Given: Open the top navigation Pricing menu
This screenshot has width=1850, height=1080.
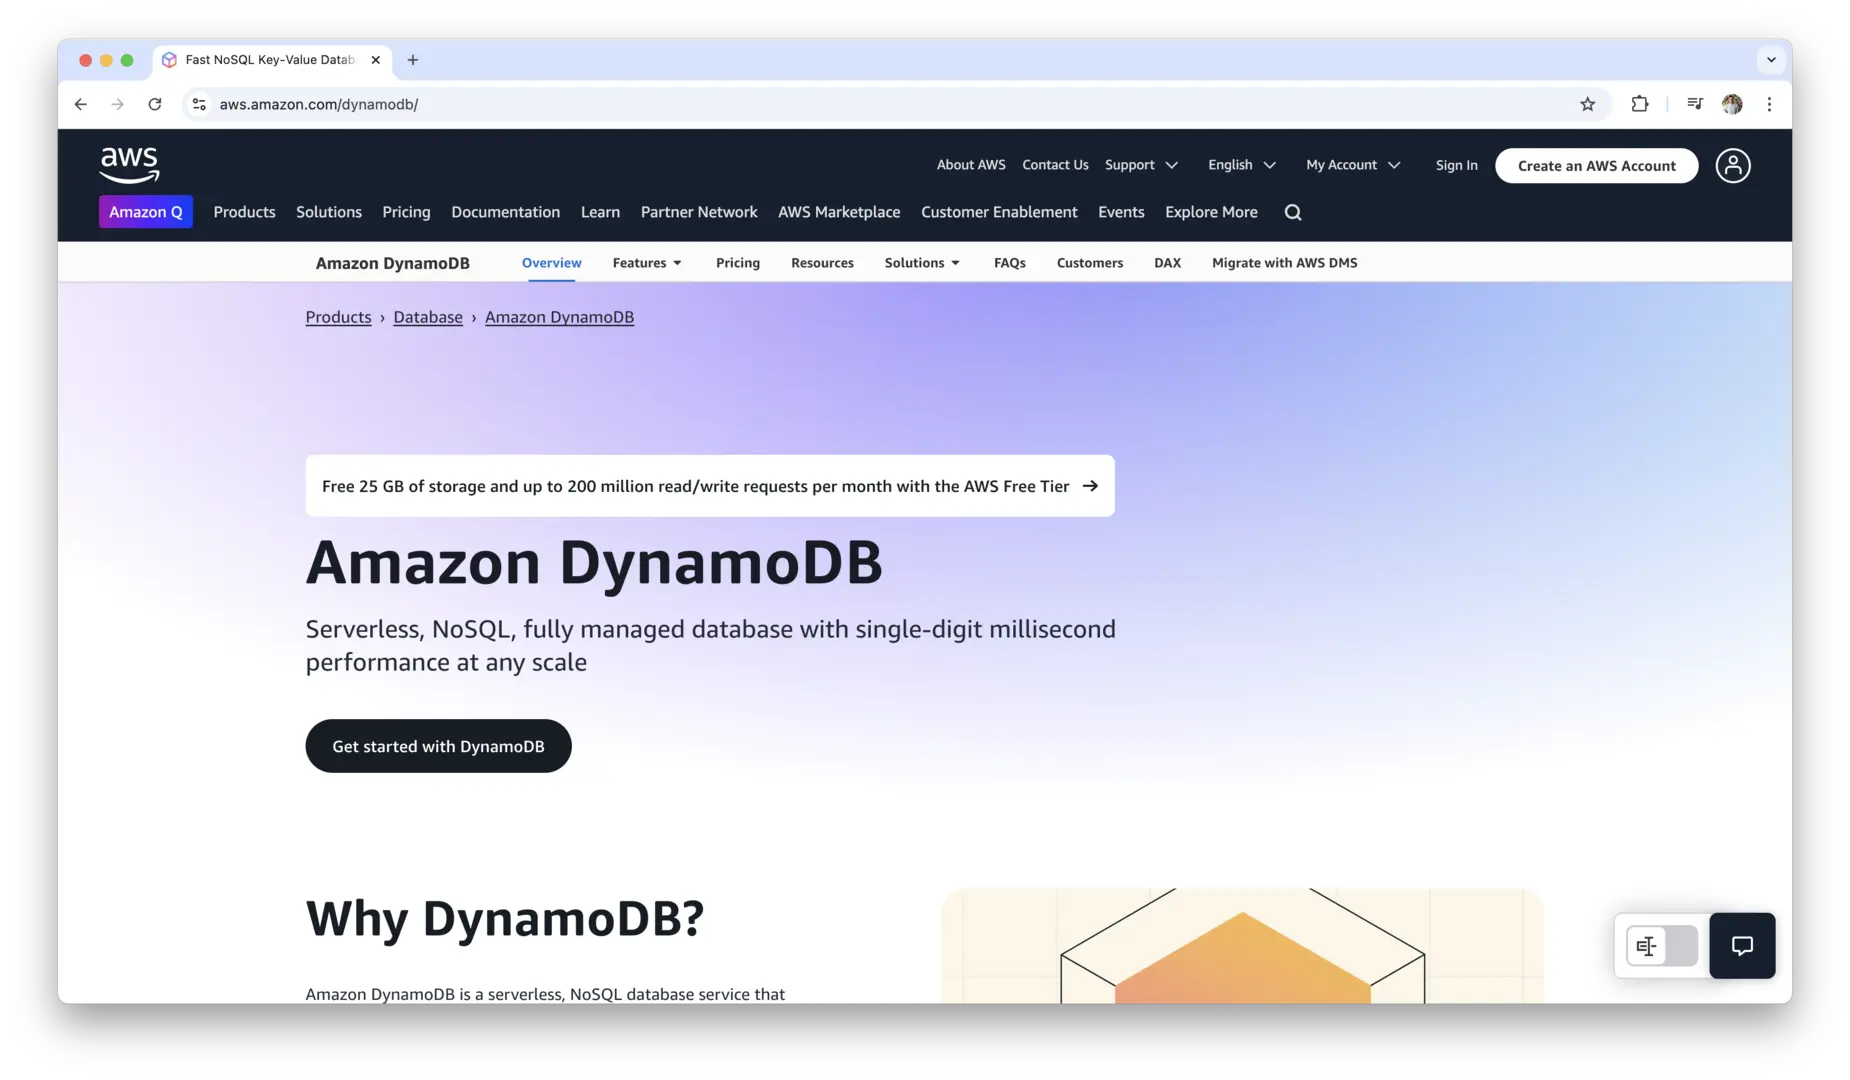Looking at the screenshot, I should tap(406, 212).
